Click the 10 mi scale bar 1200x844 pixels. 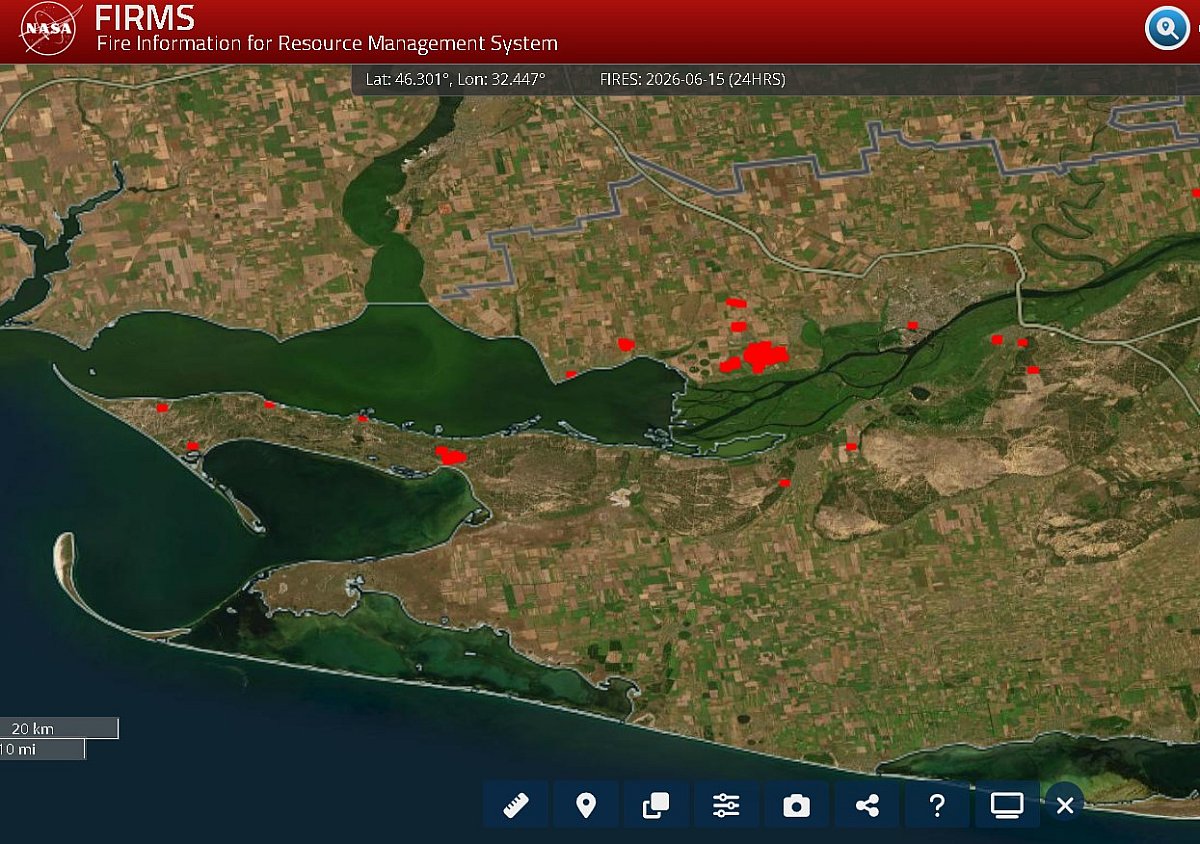[42, 749]
